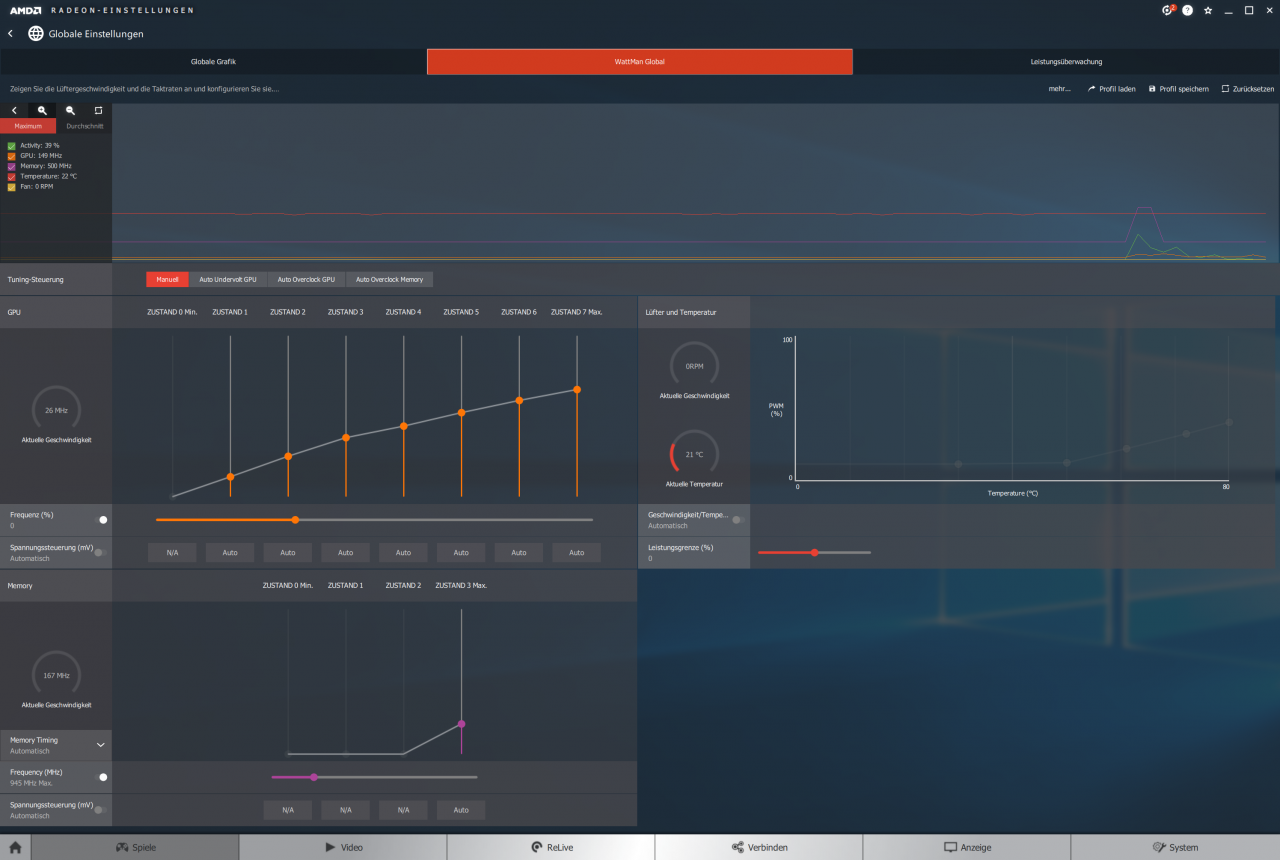1280x860 pixels.
Task: Click the favorites star icon
Action: [1208, 10]
